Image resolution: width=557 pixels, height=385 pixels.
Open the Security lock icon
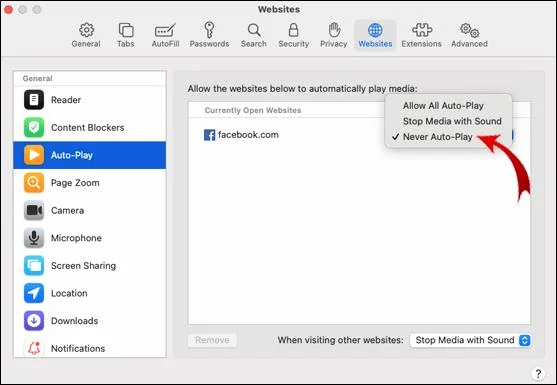pyautogui.click(x=293, y=30)
